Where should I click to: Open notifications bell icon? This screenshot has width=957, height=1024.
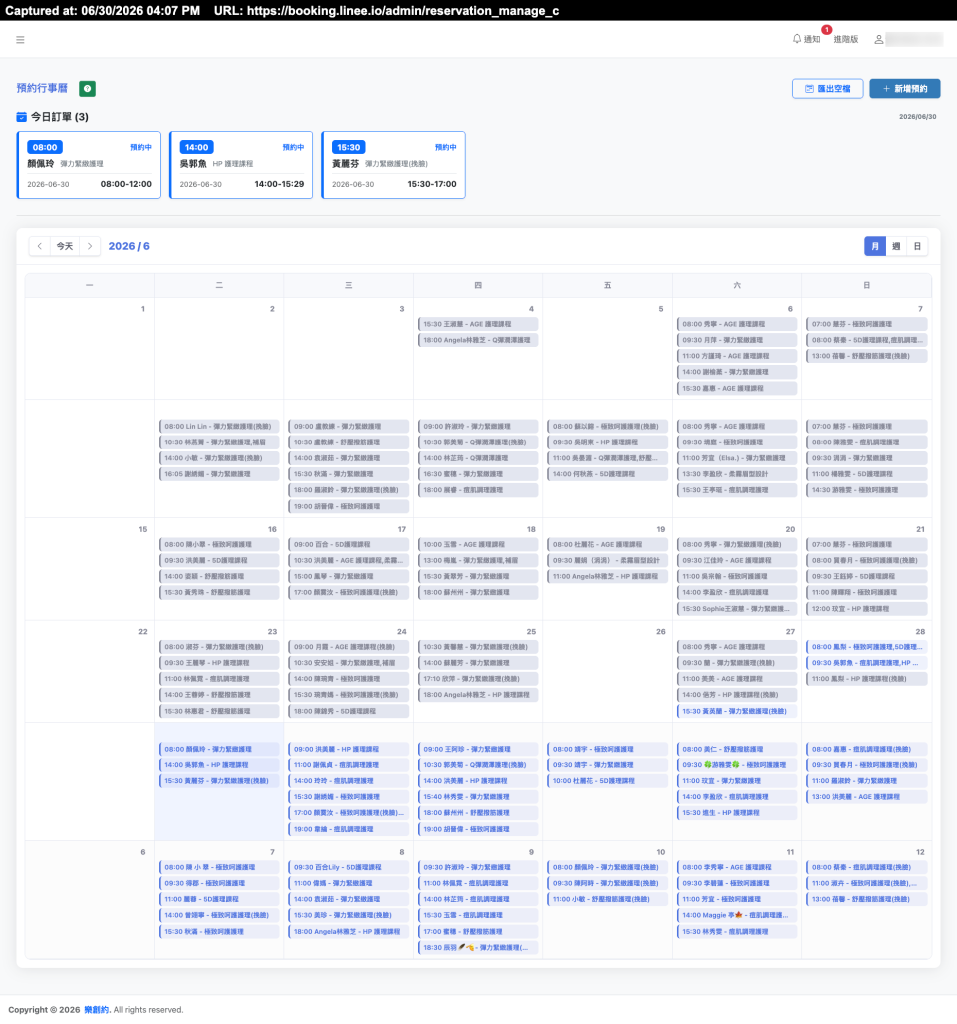coord(796,39)
